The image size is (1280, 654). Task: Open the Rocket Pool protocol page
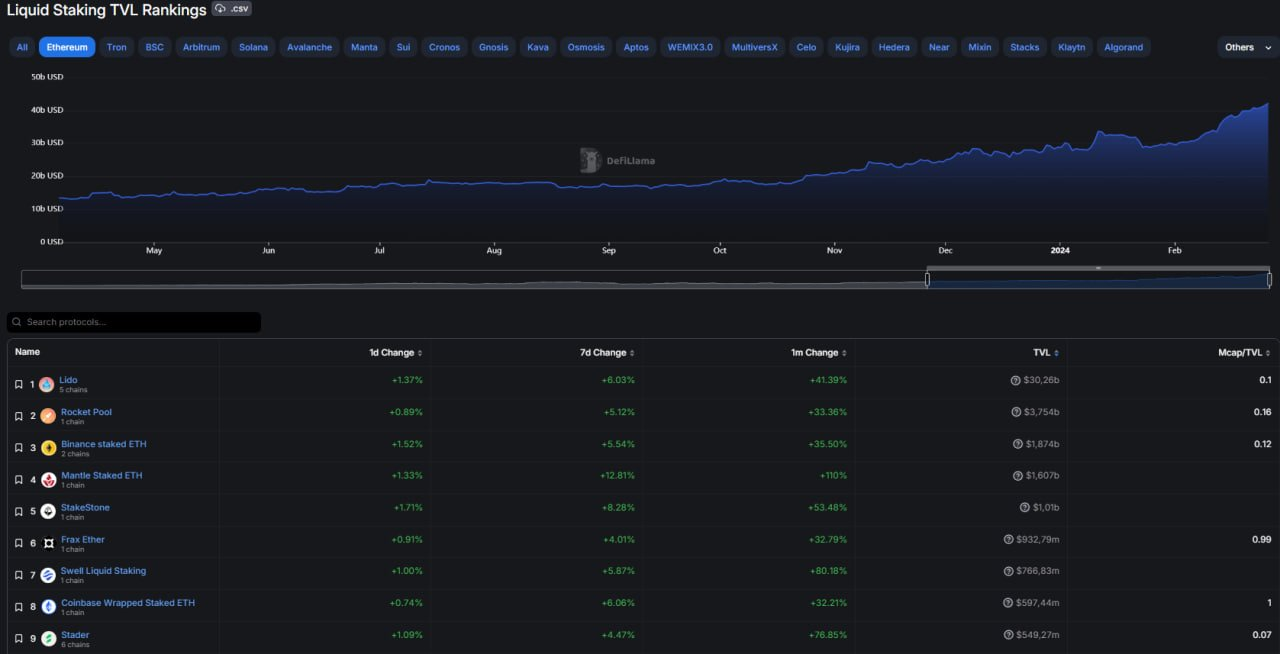(x=86, y=412)
